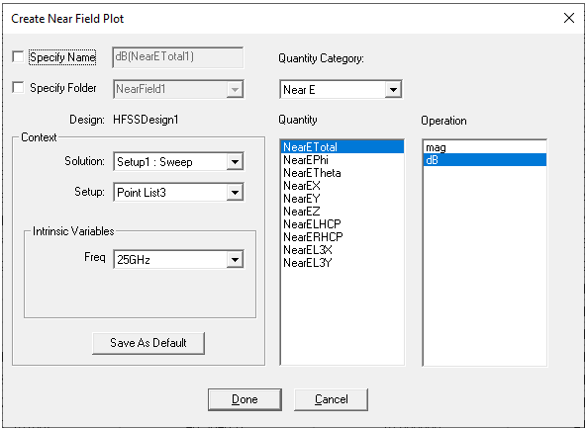
Task: Select the dB operation
Action: [484, 160]
